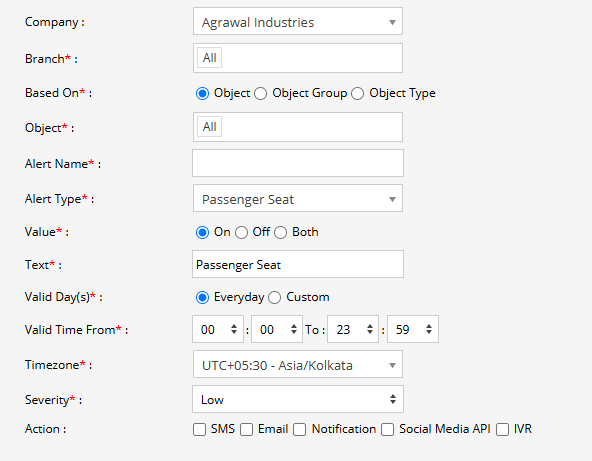The width and height of the screenshot is (592, 461).
Task: Open the start minute selector showing 00
Action: pyautogui.click(x=277, y=329)
